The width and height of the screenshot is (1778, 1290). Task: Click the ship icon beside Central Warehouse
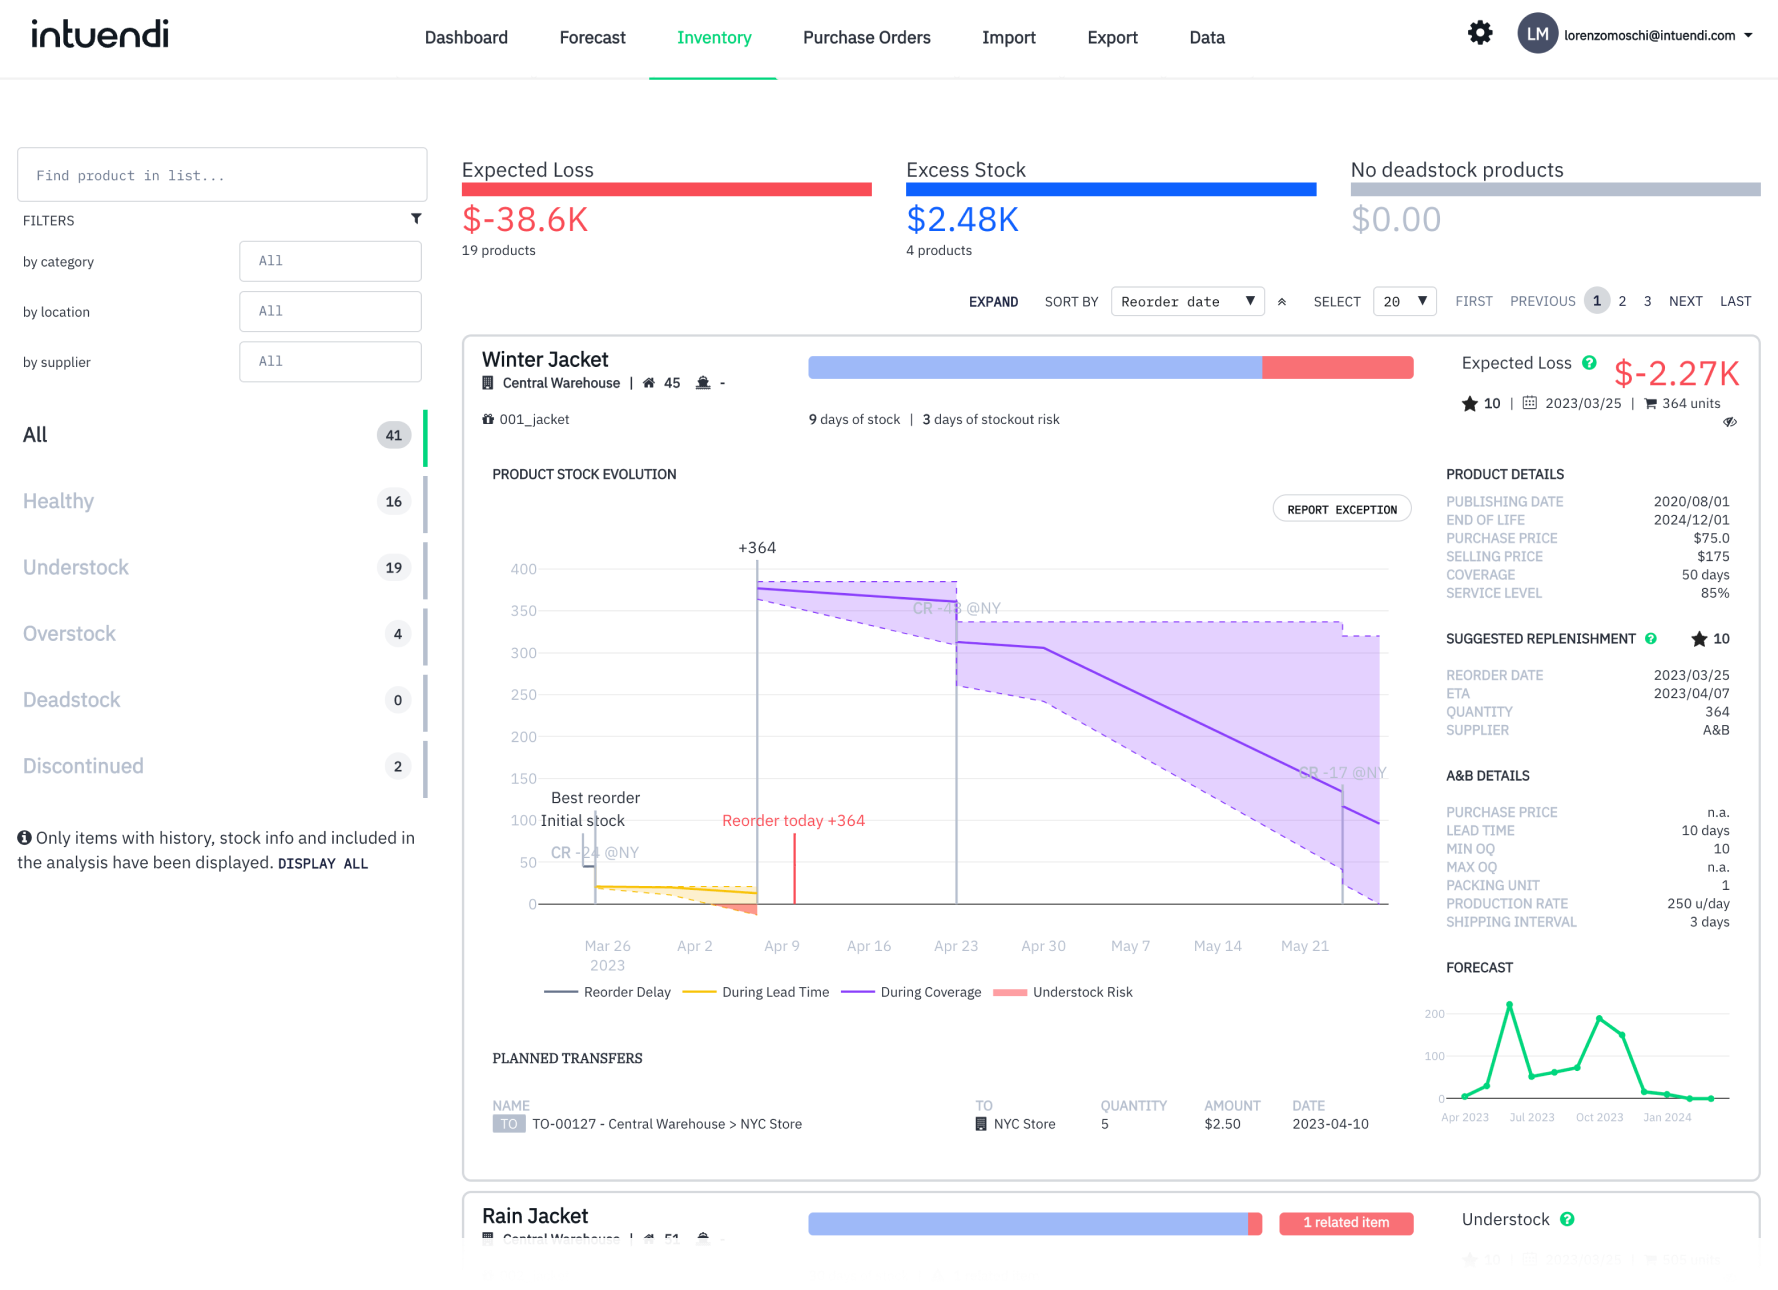(703, 382)
